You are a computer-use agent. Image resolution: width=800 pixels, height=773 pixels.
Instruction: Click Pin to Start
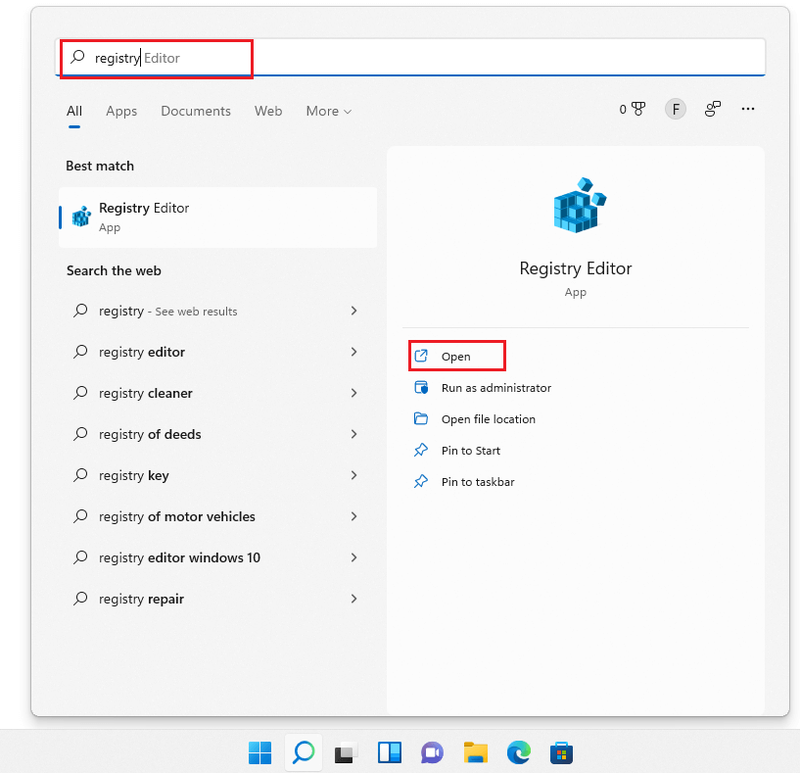(x=470, y=451)
